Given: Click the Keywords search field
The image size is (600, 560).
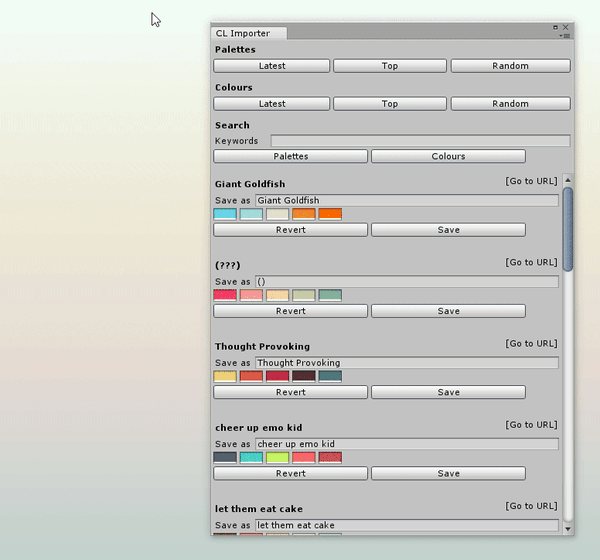Looking at the screenshot, I should (x=420, y=141).
